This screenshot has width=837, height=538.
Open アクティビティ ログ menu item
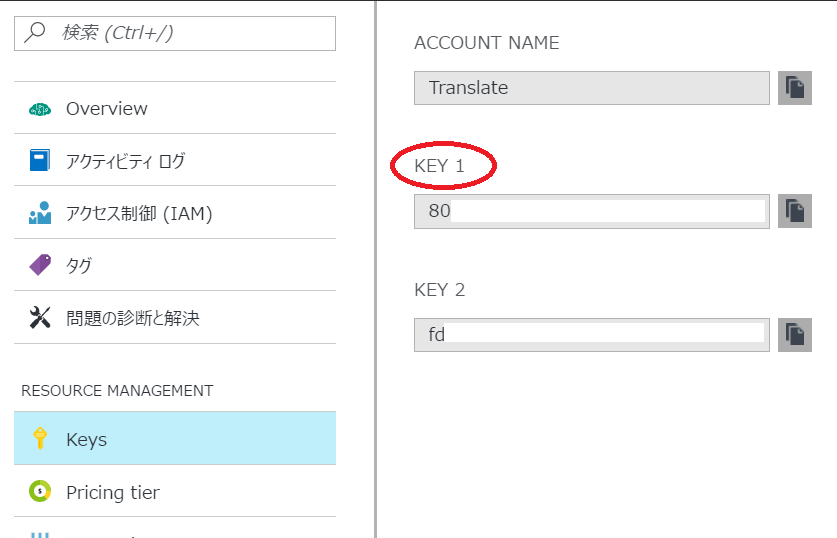[175, 160]
